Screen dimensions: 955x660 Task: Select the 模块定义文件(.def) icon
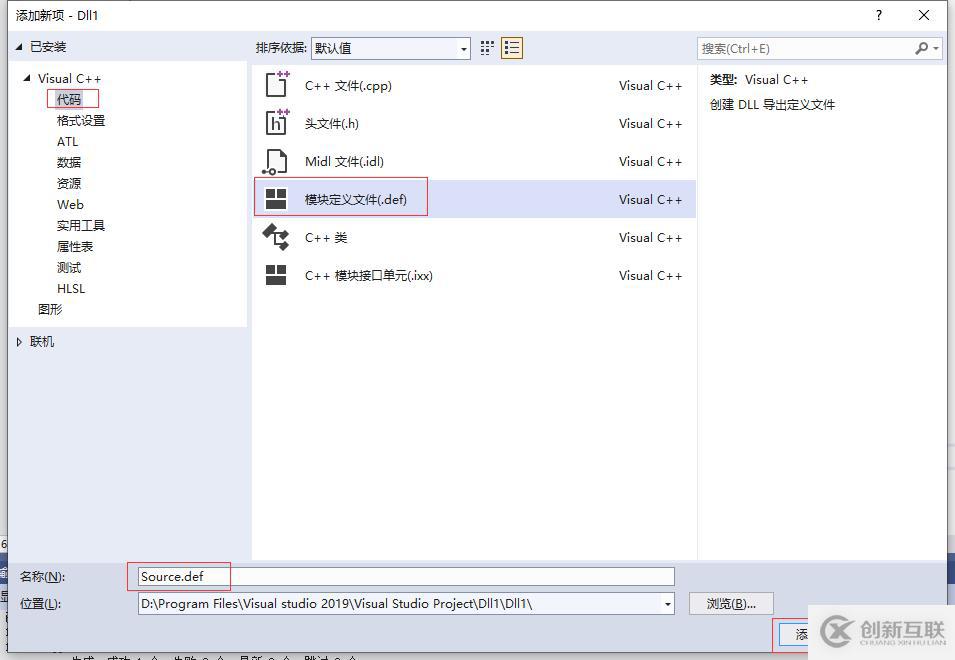click(276, 199)
